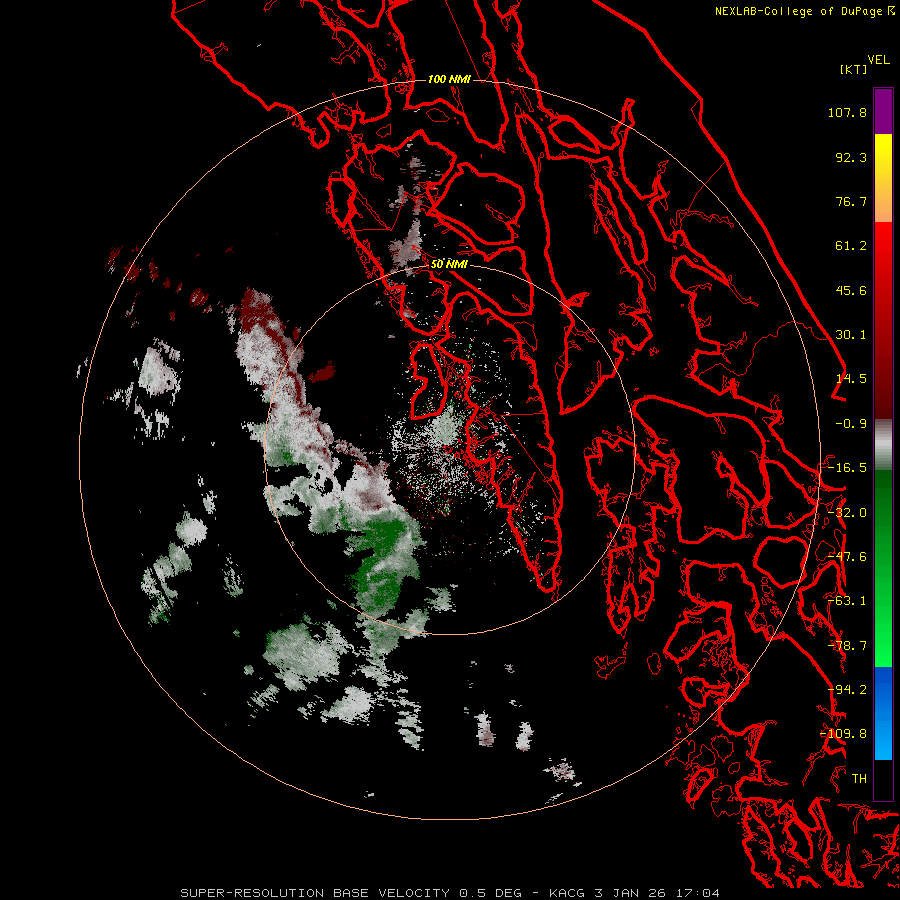Image resolution: width=900 pixels, height=900 pixels.
Task: Click the 50 NMI range ring label
Action: [x=449, y=264]
